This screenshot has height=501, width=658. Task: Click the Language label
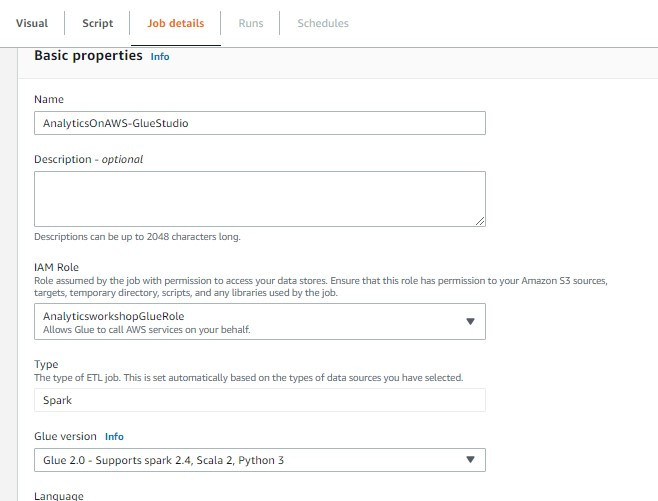[x=60, y=495]
